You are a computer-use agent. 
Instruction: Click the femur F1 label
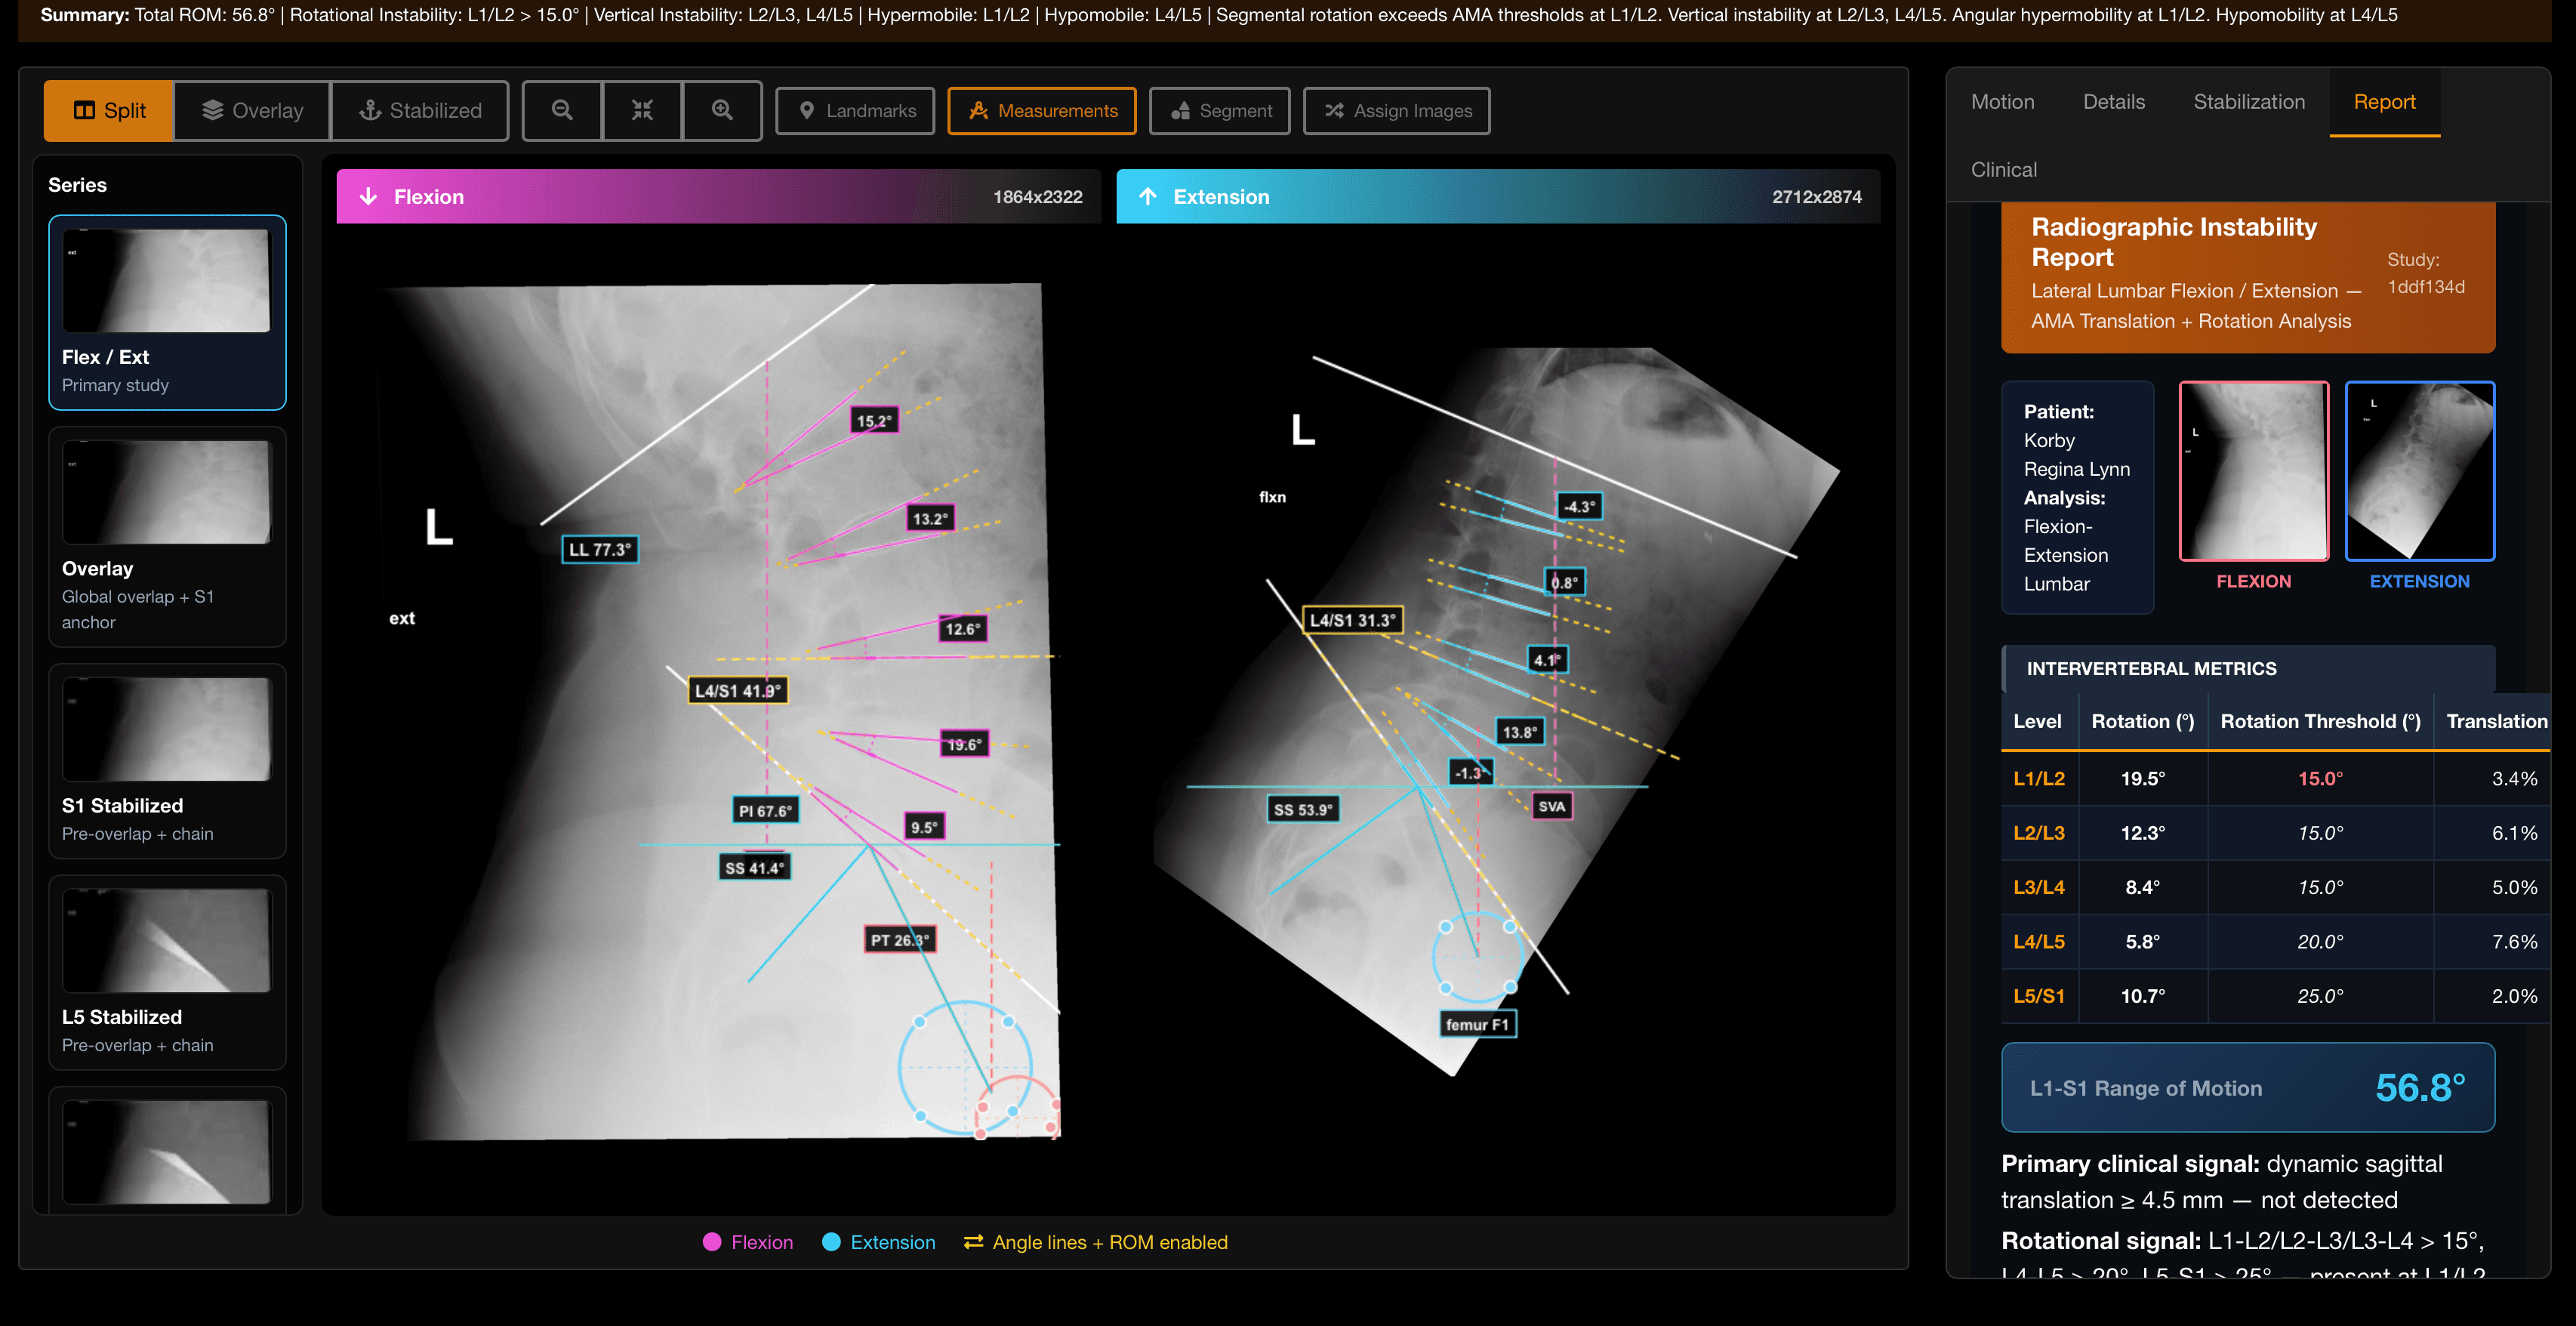(1477, 1025)
